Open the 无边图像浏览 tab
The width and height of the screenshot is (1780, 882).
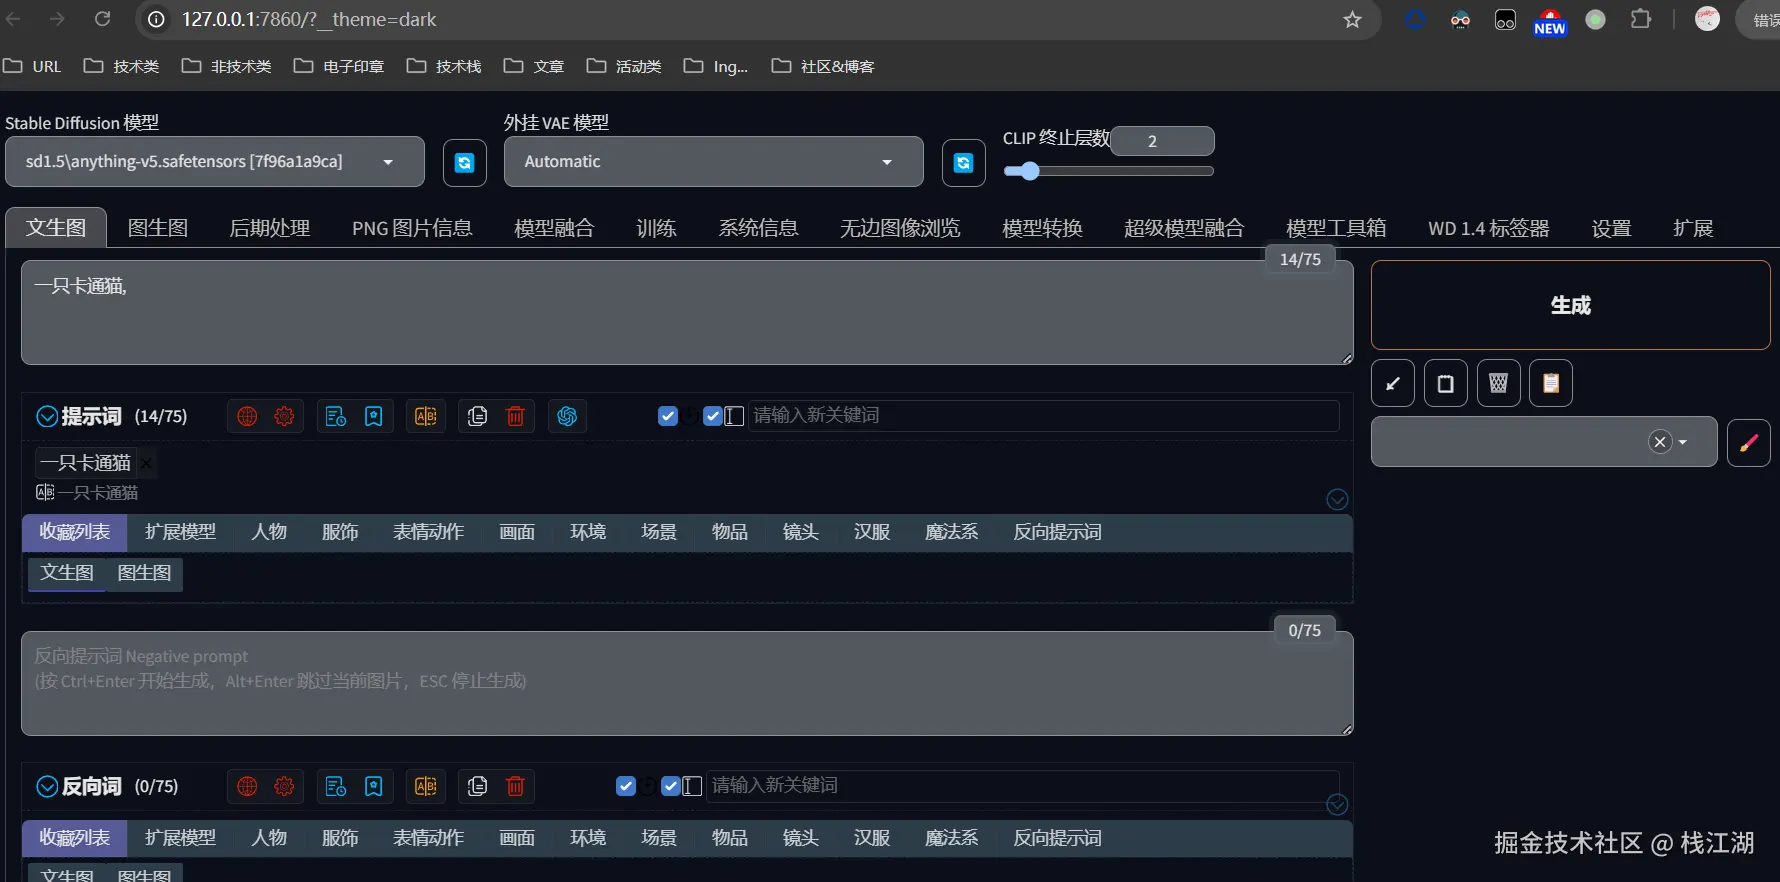click(x=900, y=228)
